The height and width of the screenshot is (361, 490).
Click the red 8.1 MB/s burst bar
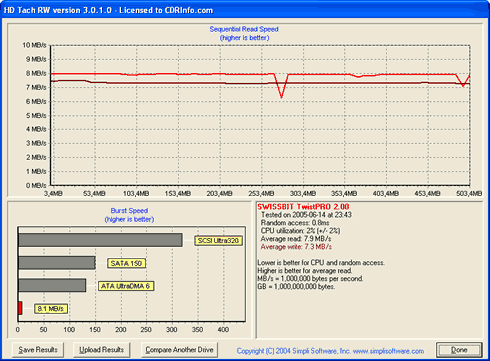[20, 308]
